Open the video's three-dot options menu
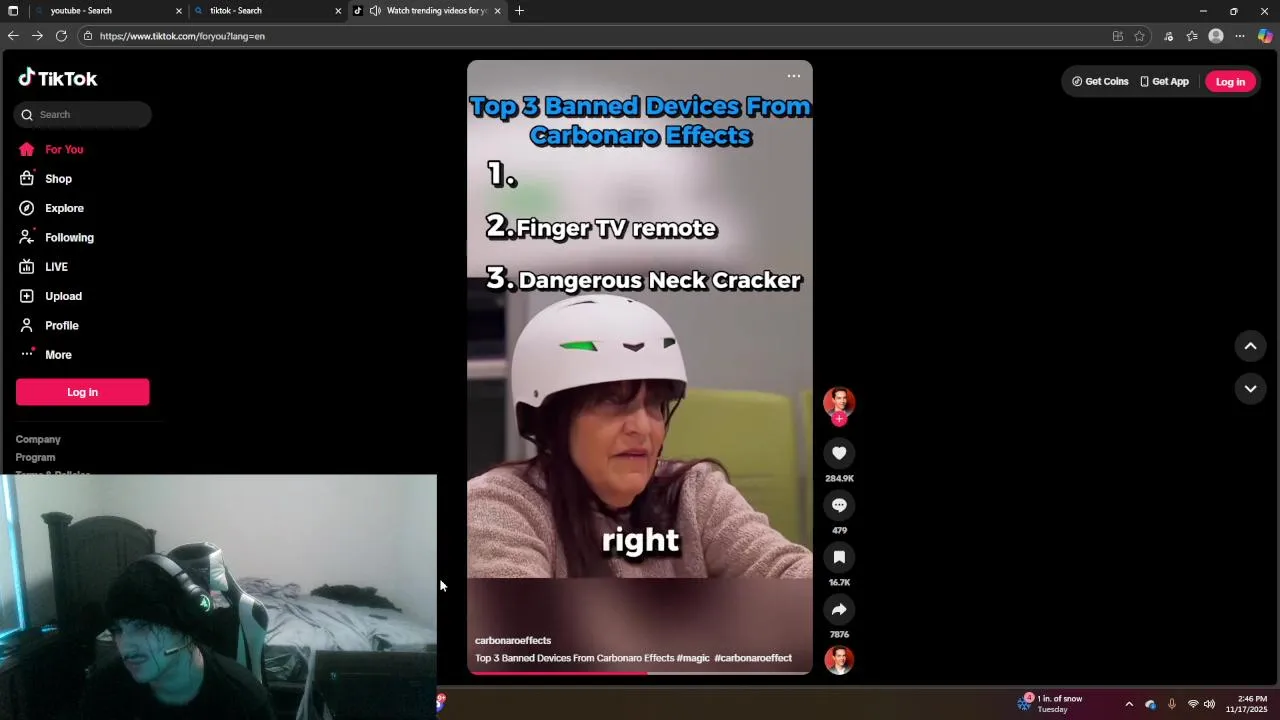The width and height of the screenshot is (1280, 720). [793, 76]
